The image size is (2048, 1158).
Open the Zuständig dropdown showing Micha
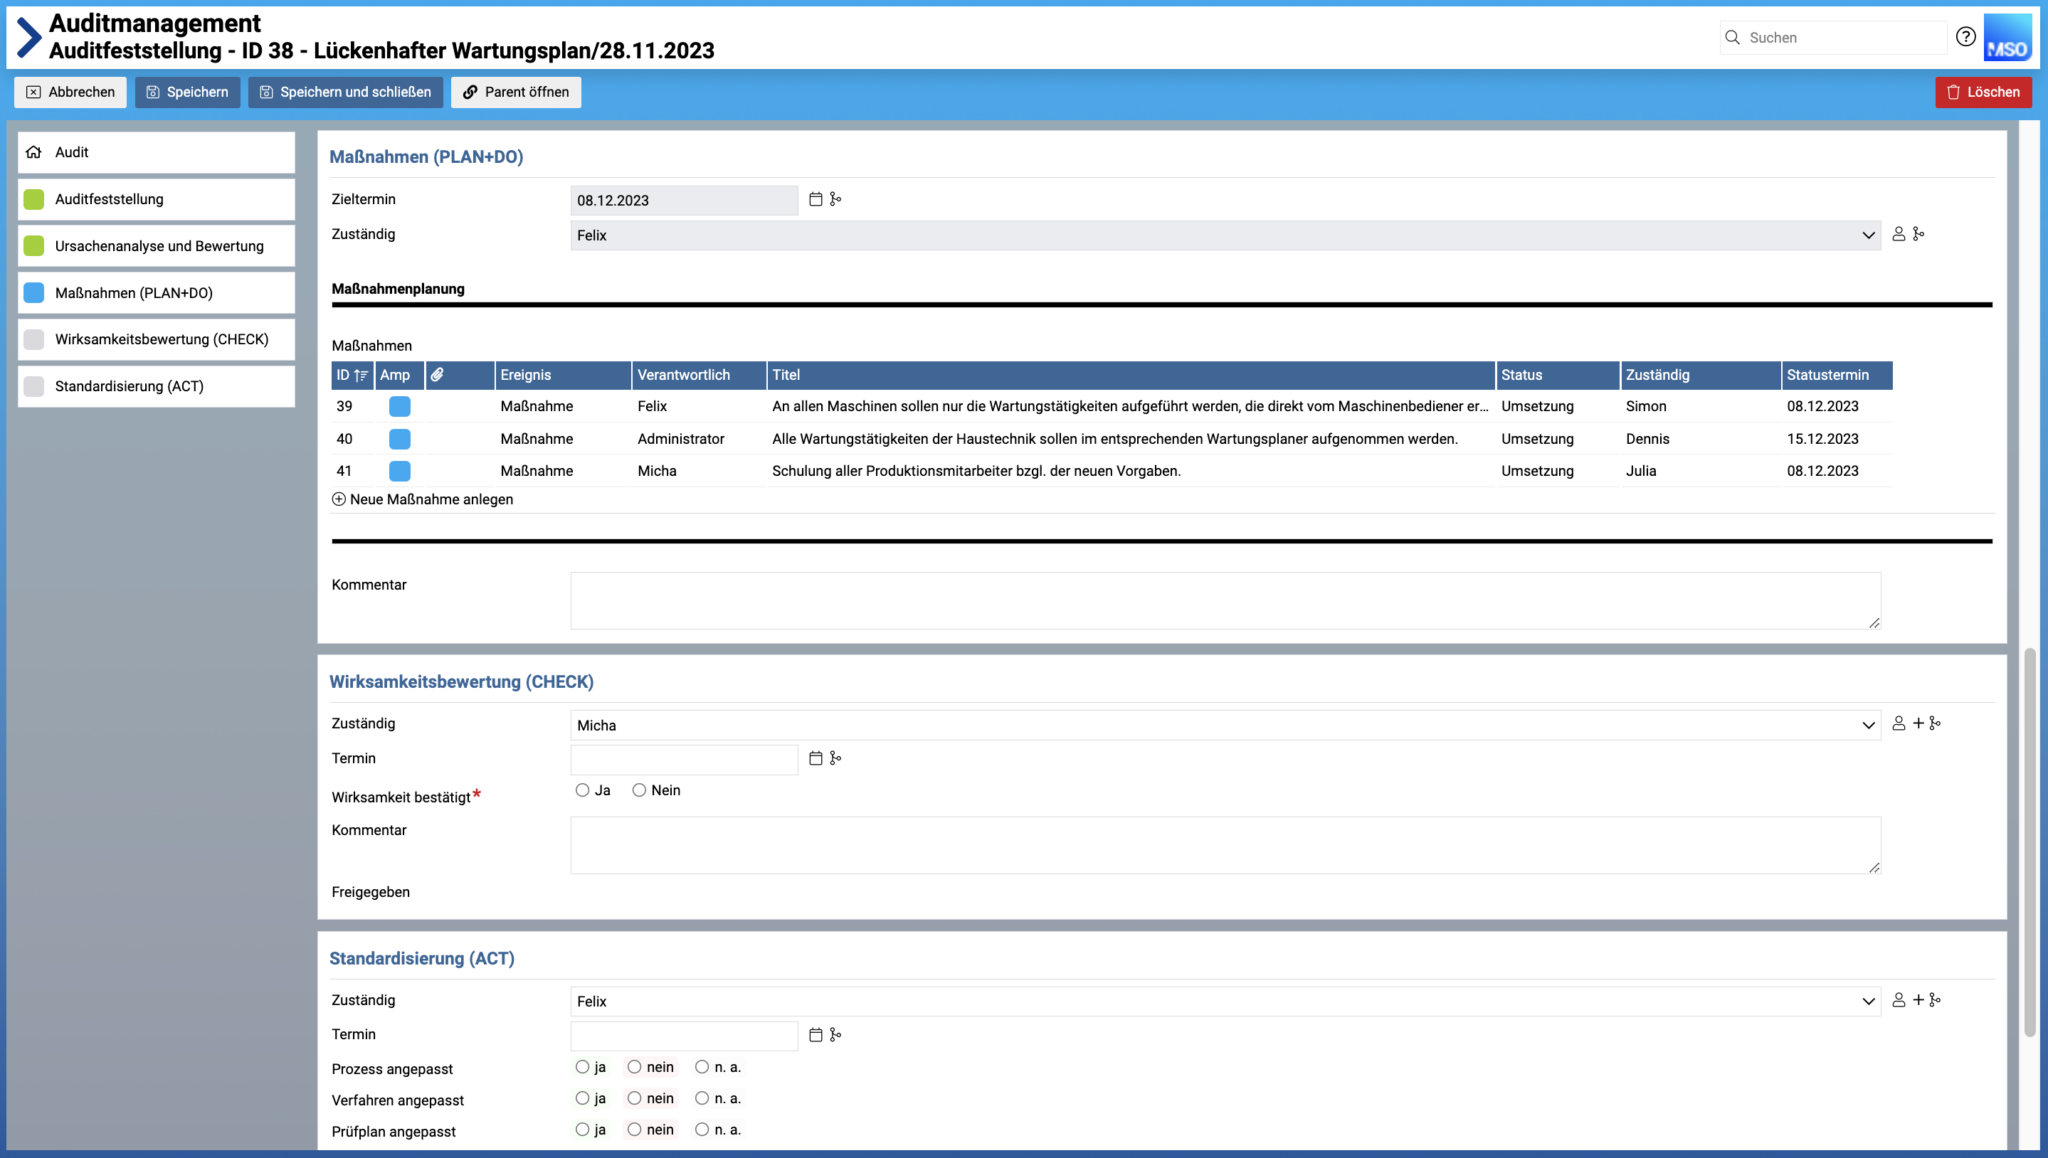pyautogui.click(x=1224, y=725)
